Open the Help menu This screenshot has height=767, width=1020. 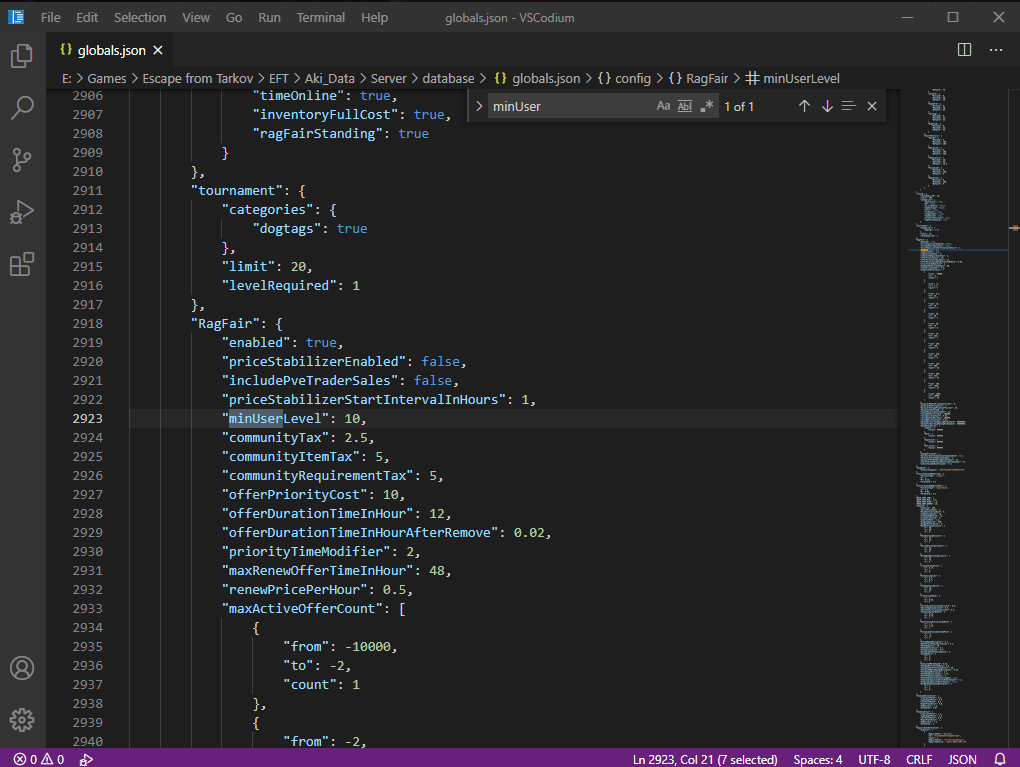[x=374, y=18]
